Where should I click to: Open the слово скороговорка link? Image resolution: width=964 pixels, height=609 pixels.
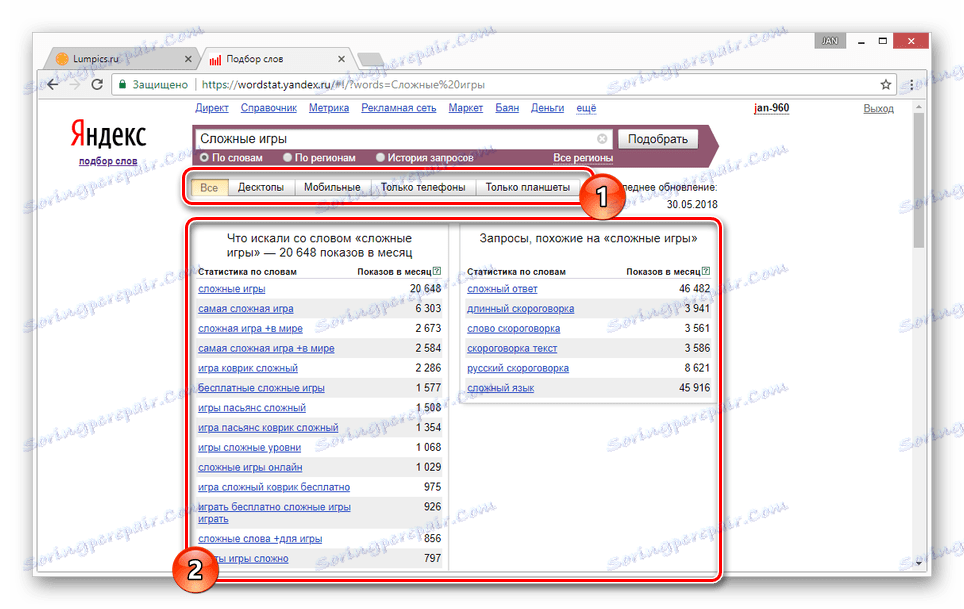[x=513, y=329]
